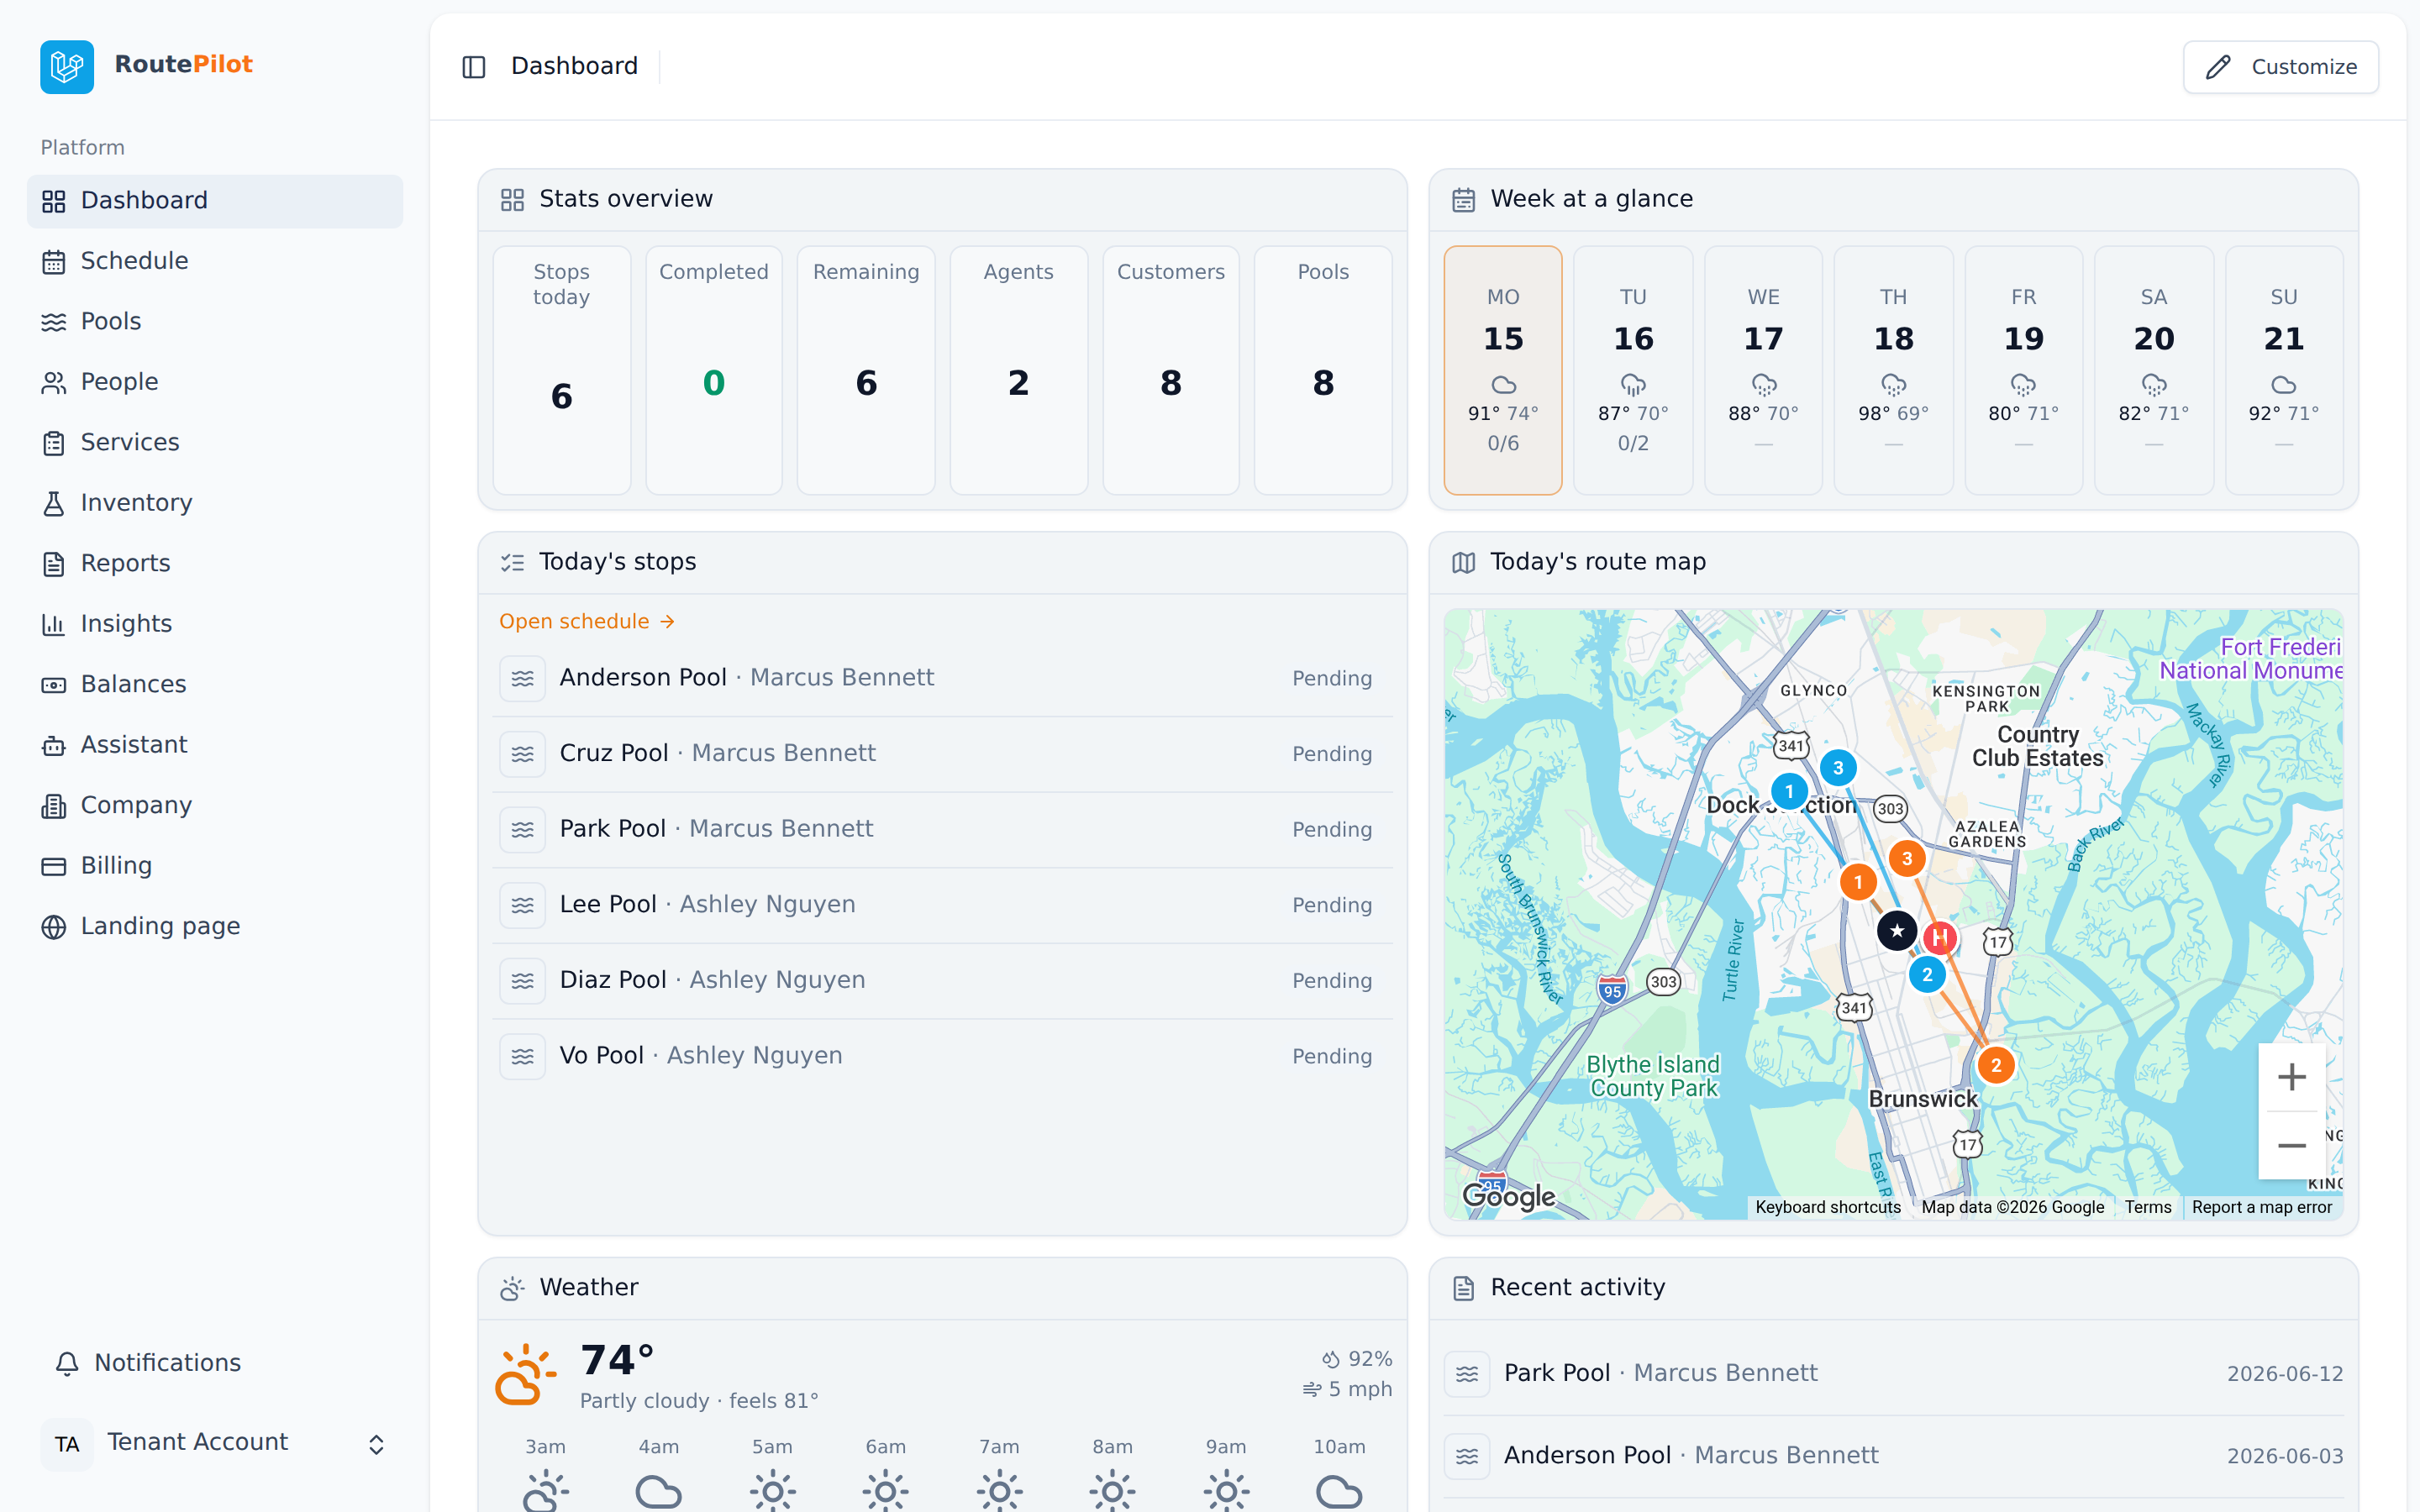Click the RoutePilot logo icon
This screenshot has height=1512, width=2420.
(x=67, y=66)
